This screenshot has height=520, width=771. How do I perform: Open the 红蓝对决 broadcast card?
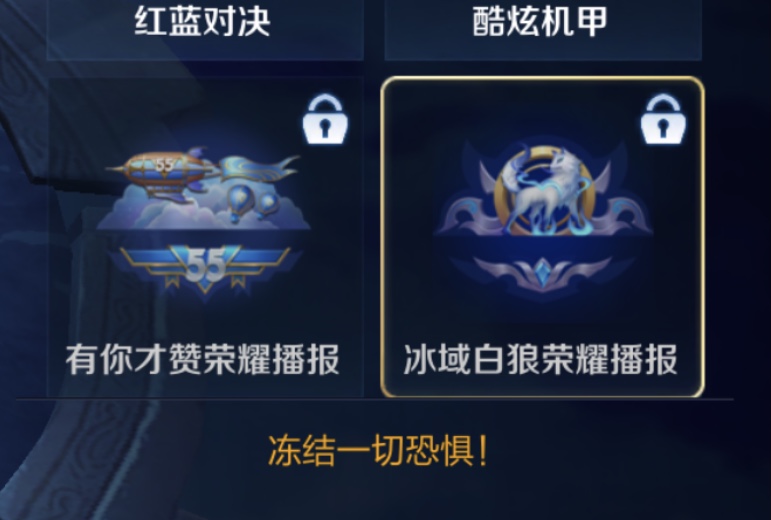coord(205,22)
